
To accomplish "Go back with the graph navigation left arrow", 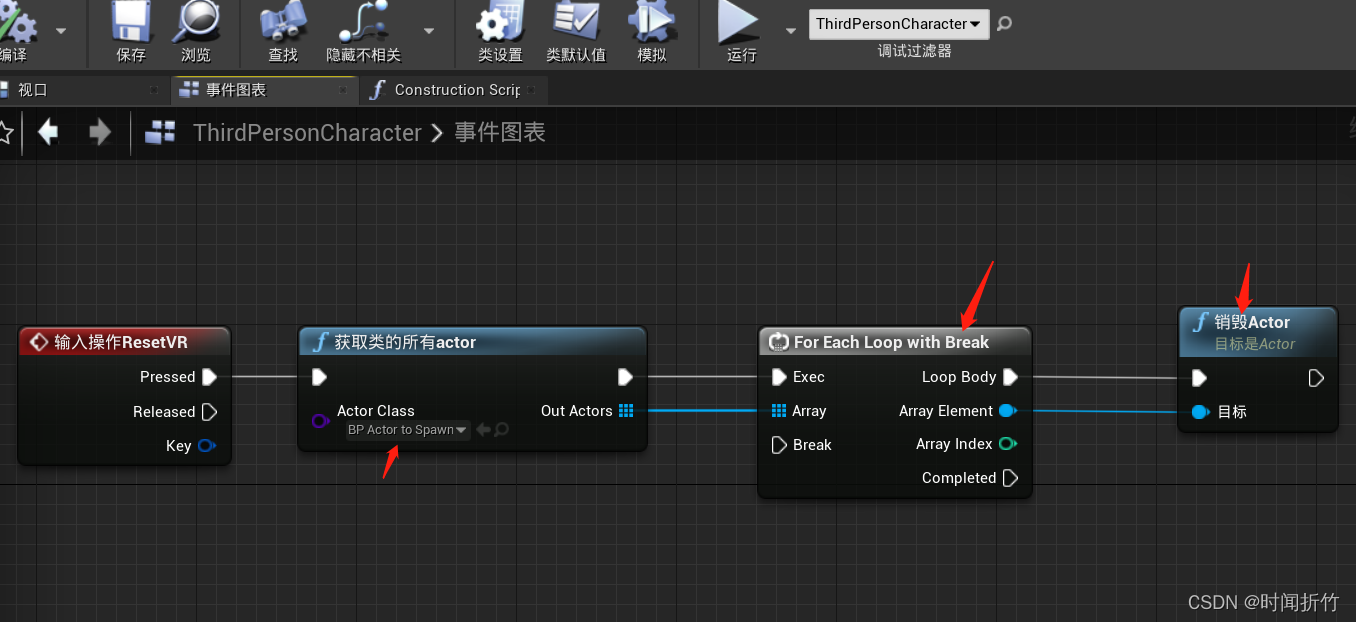I will [48, 132].
